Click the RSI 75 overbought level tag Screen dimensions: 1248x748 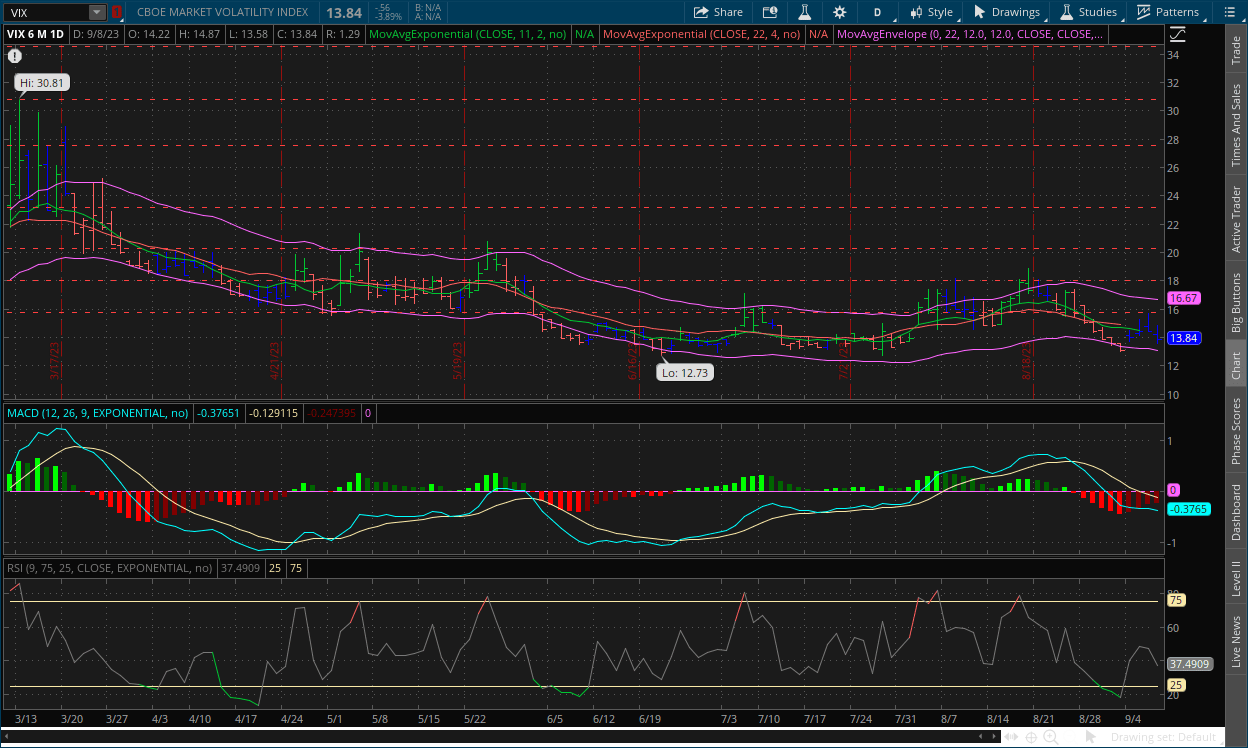click(x=1176, y=600)
